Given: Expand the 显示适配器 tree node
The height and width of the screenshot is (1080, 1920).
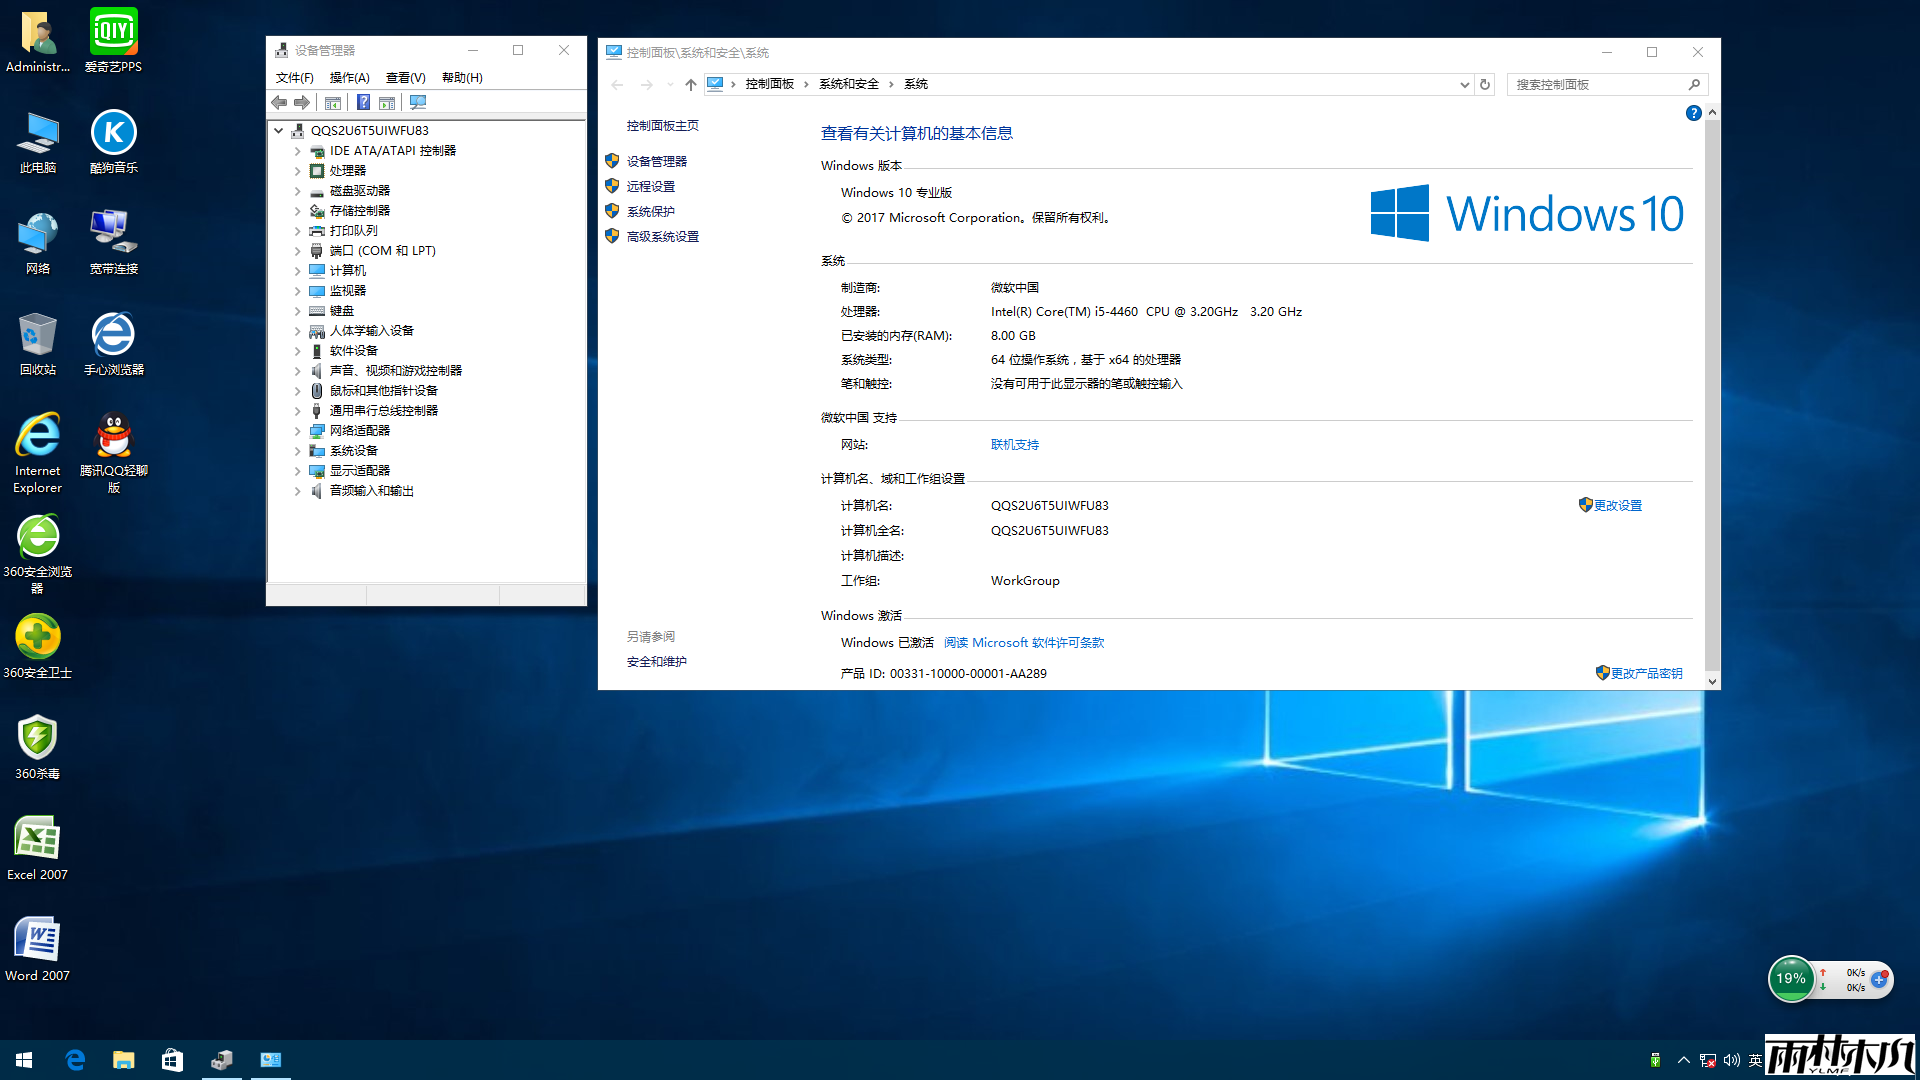Looking at the screenshot, I should point(297,471).
